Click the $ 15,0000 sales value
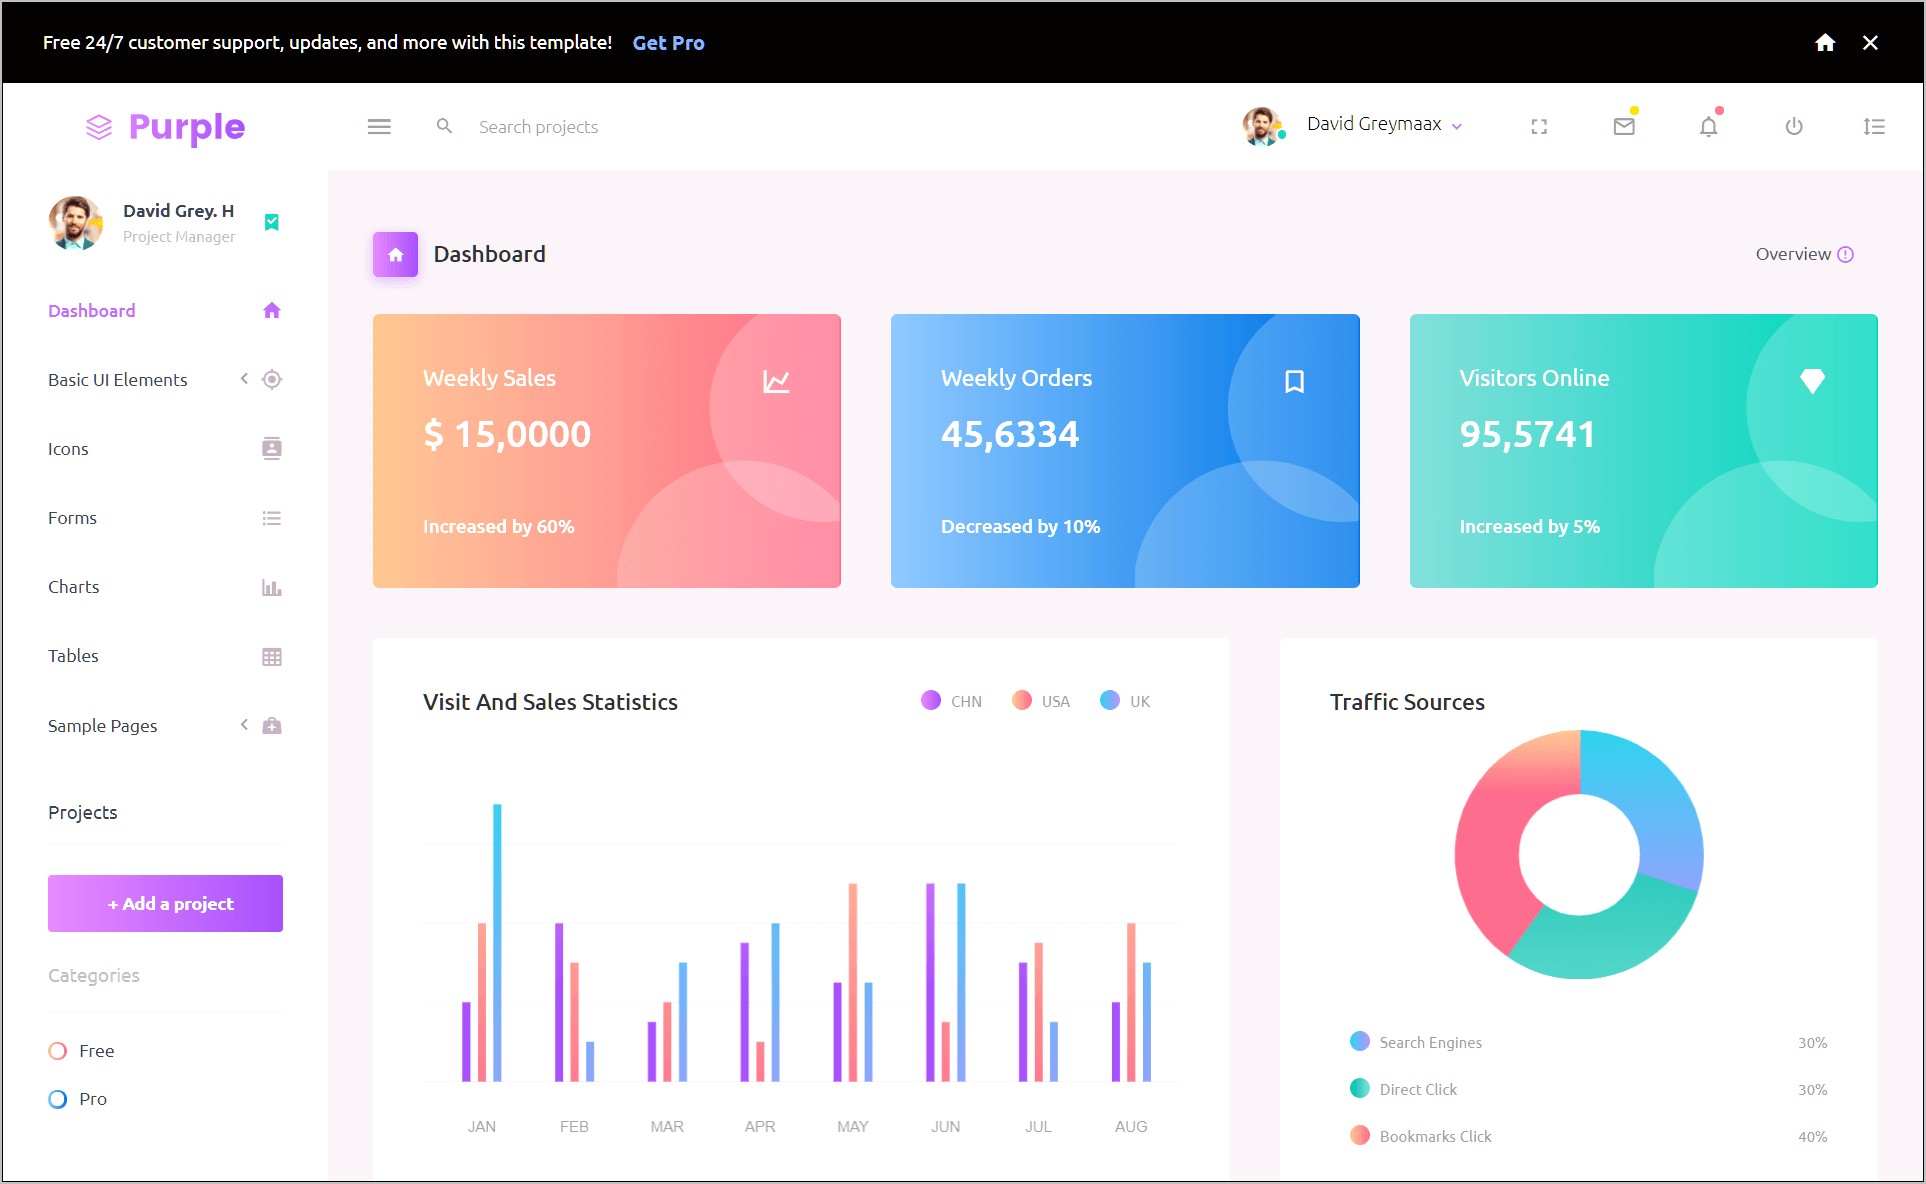1926x1184 pixels. pyautogui.click(x=507, y=434)
